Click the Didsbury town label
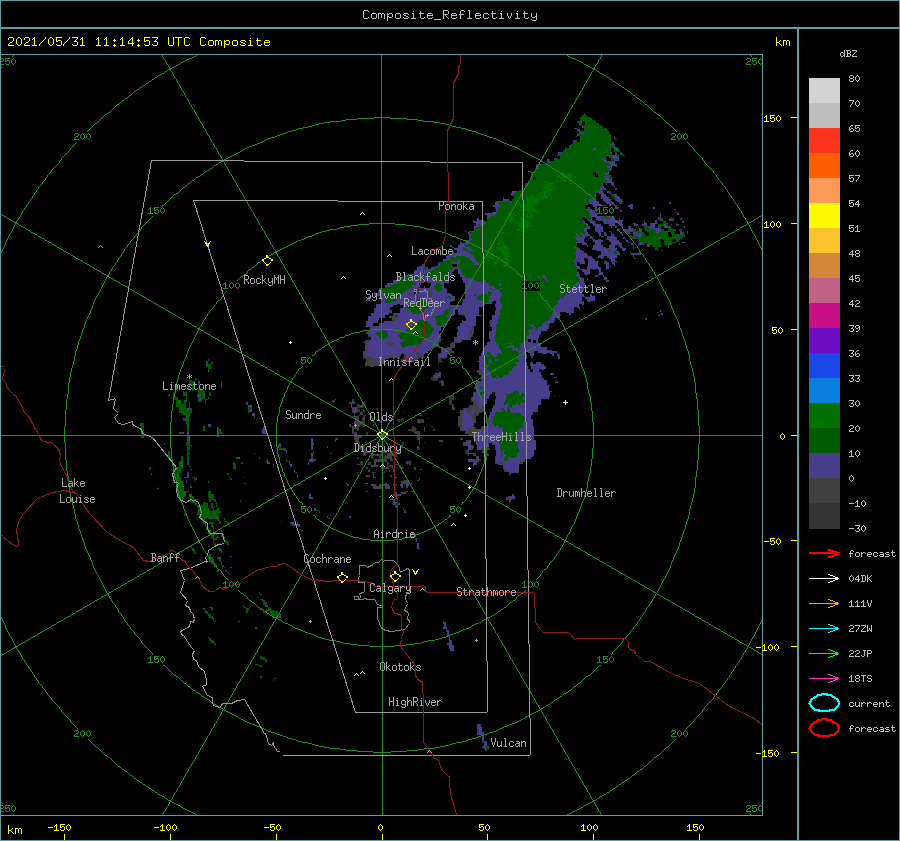The width and height of the screenshot is (900, 841). [x=377, y=448]
